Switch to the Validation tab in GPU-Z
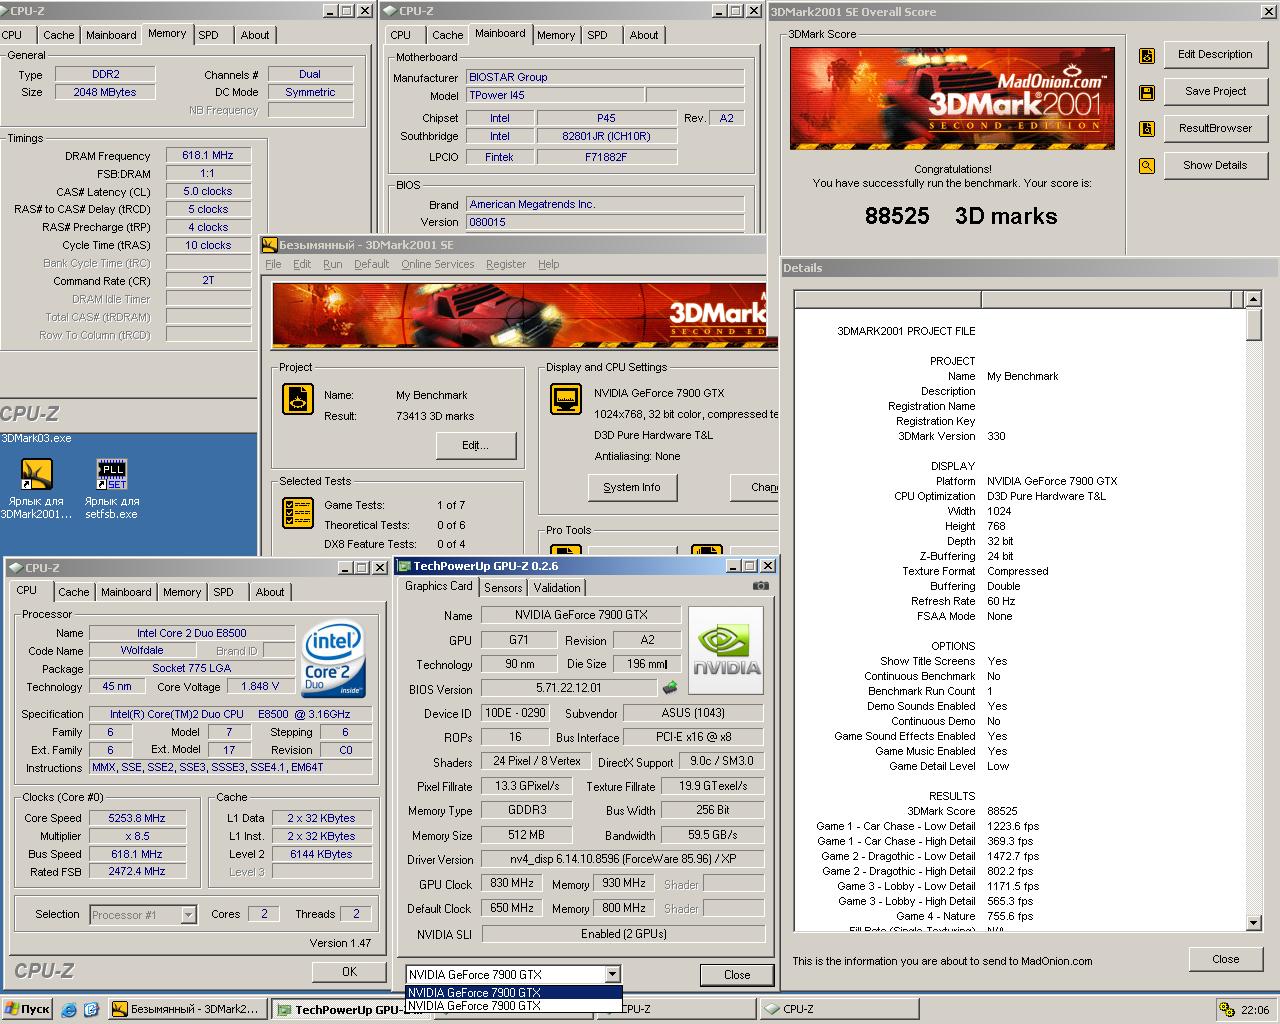 click(x=557, y=588)
